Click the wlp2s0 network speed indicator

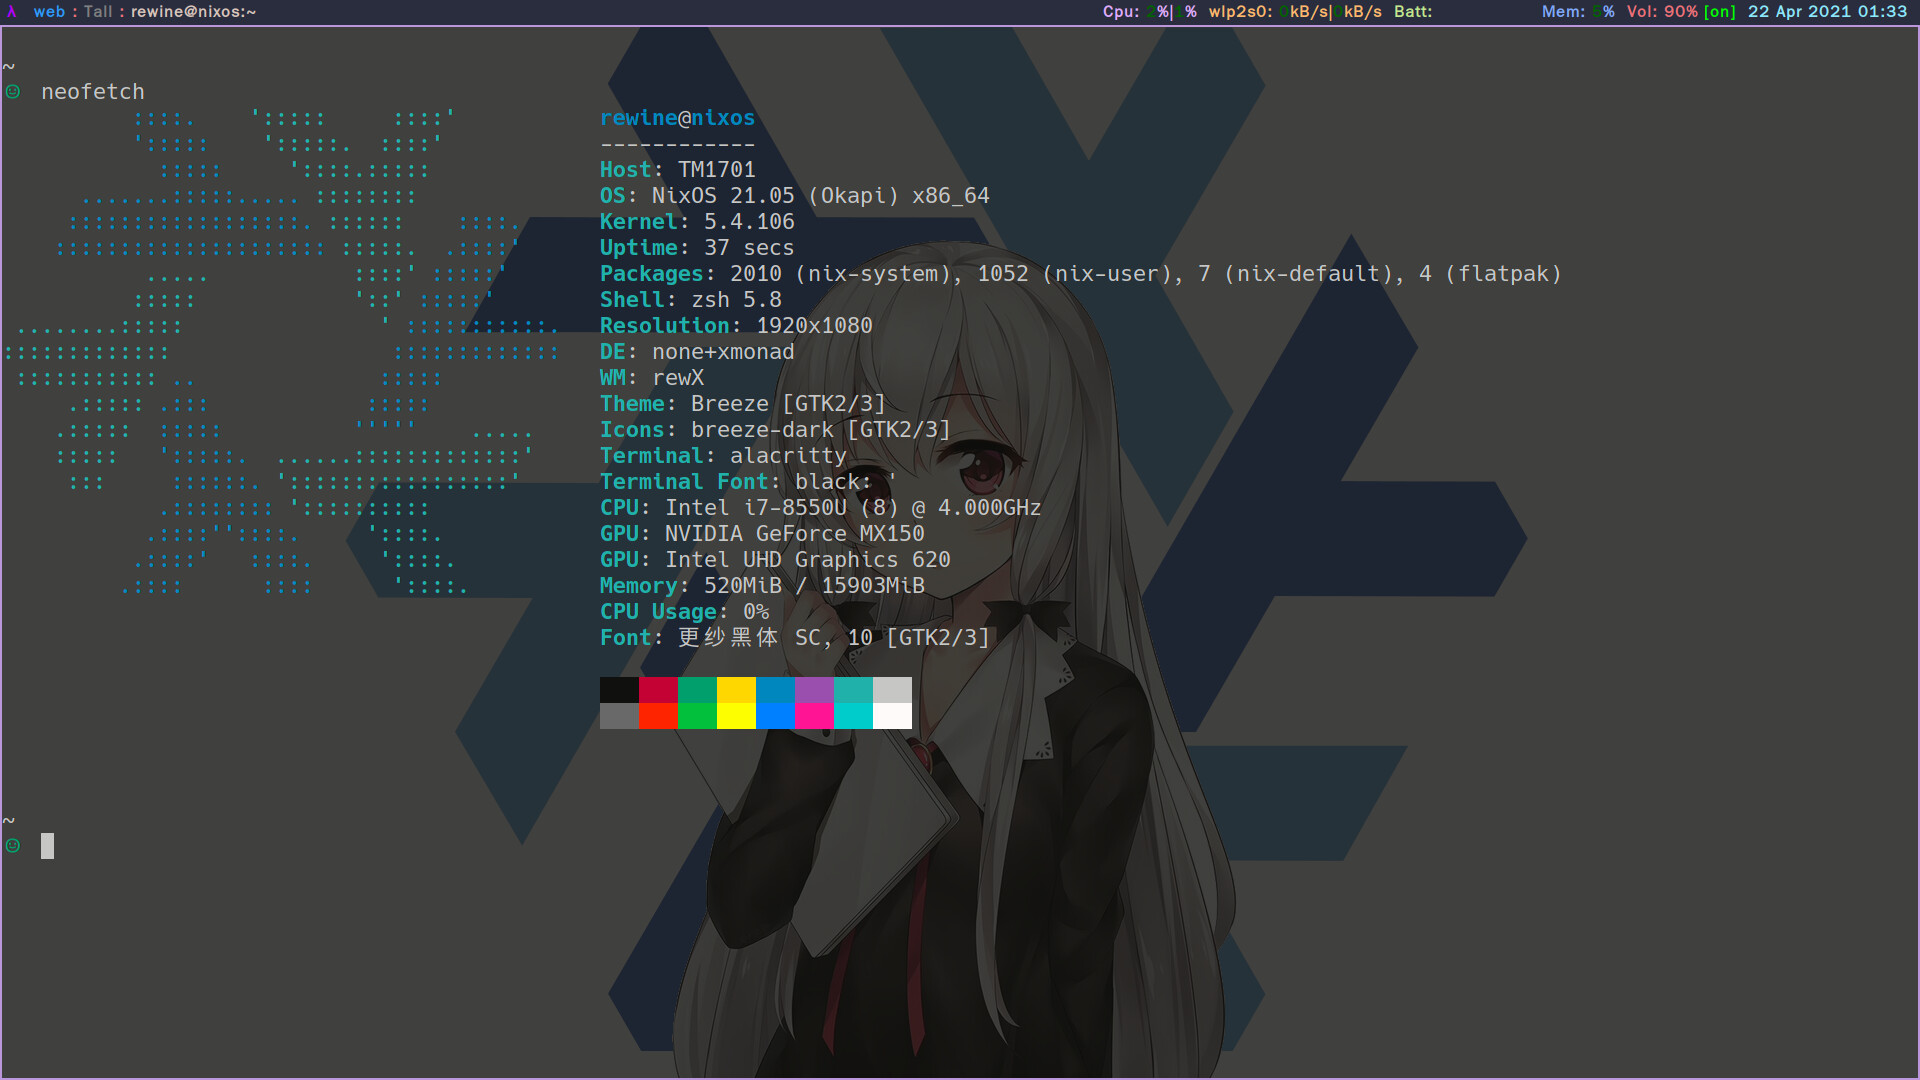point(1295,12)
